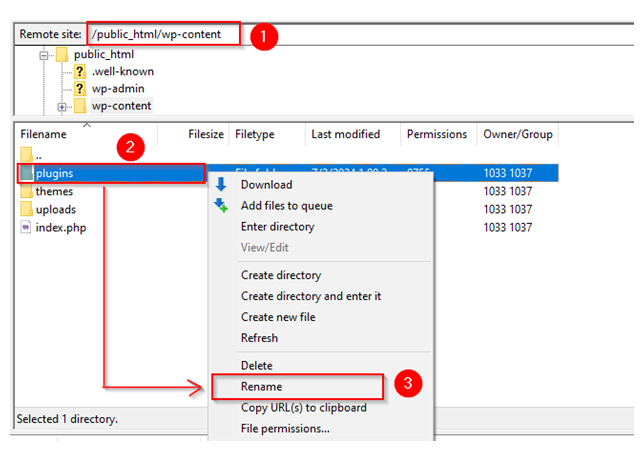Sort by Permissions column header
This screenshot has height=461, width=644.
(439, 134)
